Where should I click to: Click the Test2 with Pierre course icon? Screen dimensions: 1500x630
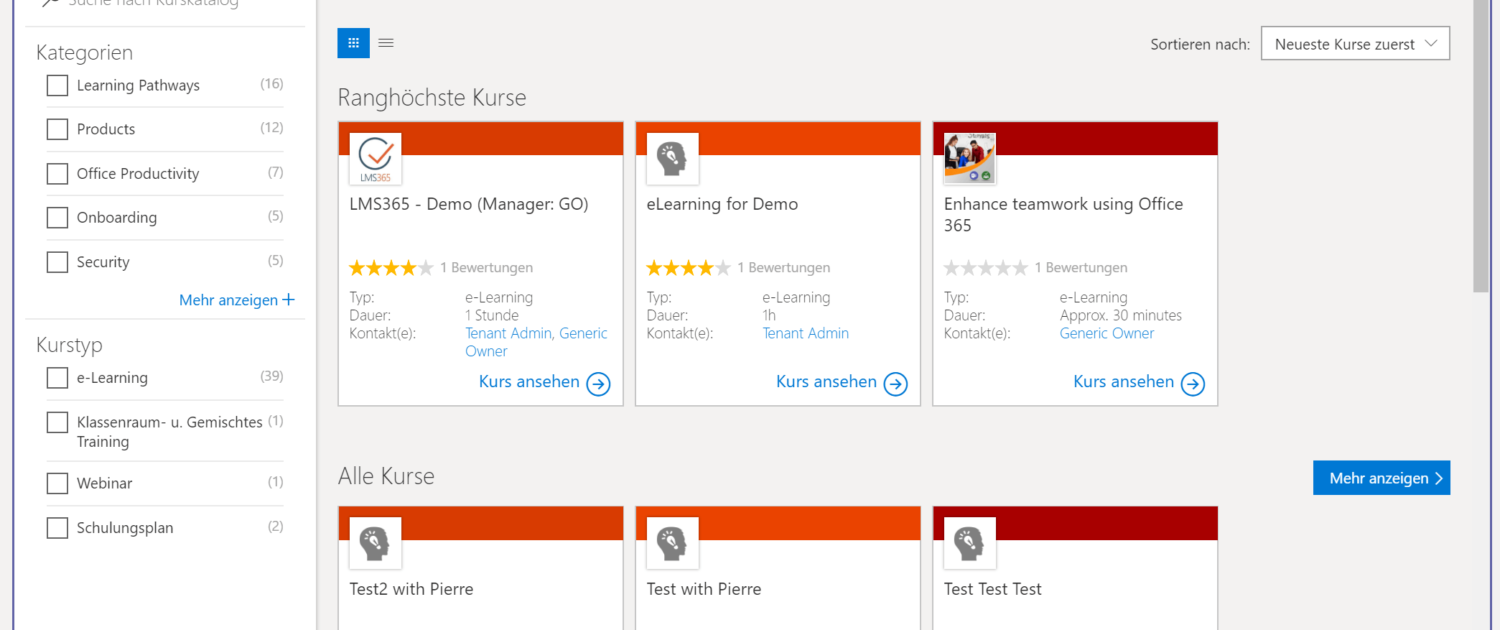coord(375,543)
